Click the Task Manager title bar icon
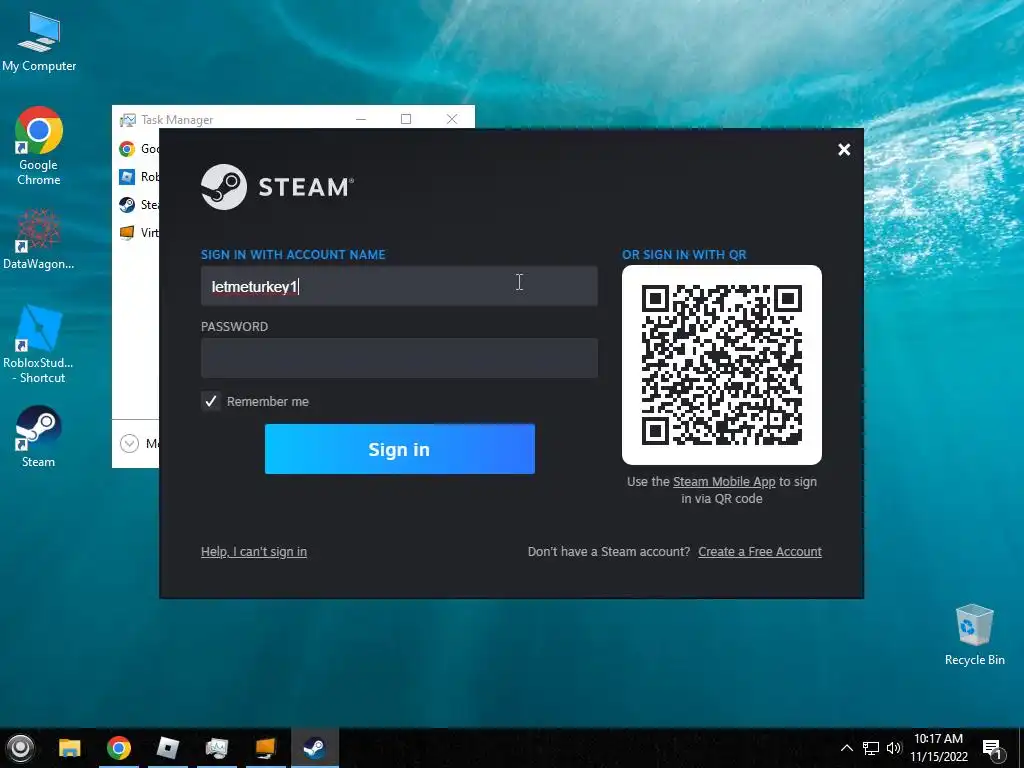 [127, 120]
